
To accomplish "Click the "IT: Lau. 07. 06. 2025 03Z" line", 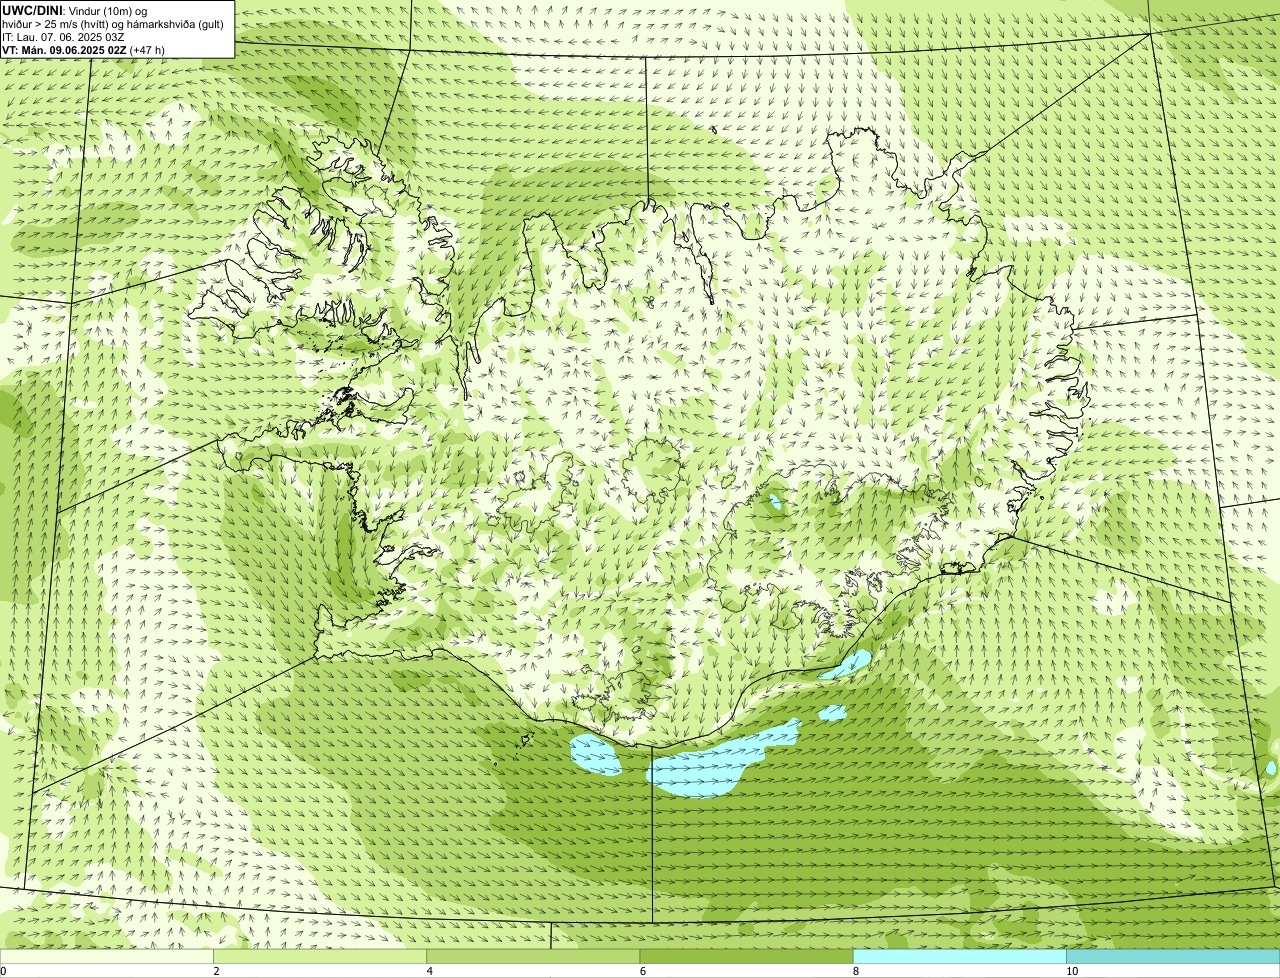I will [63, 36].
